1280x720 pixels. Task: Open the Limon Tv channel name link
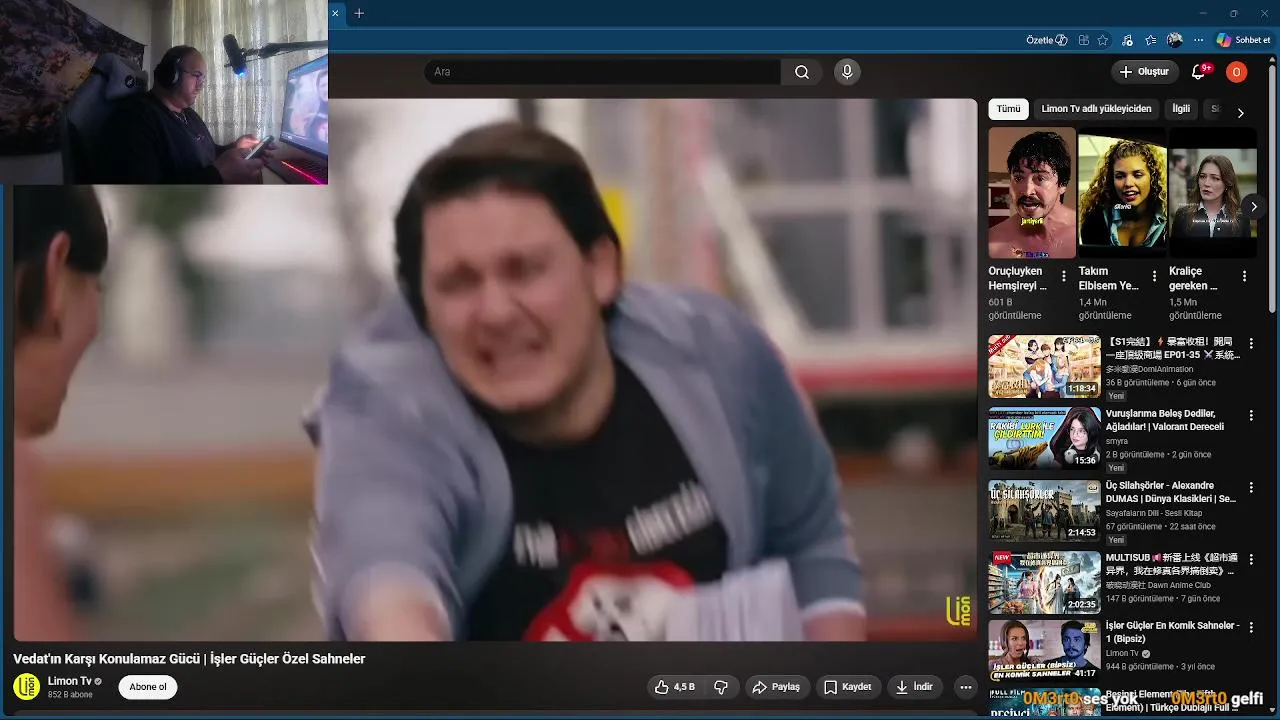pos(70,681)
